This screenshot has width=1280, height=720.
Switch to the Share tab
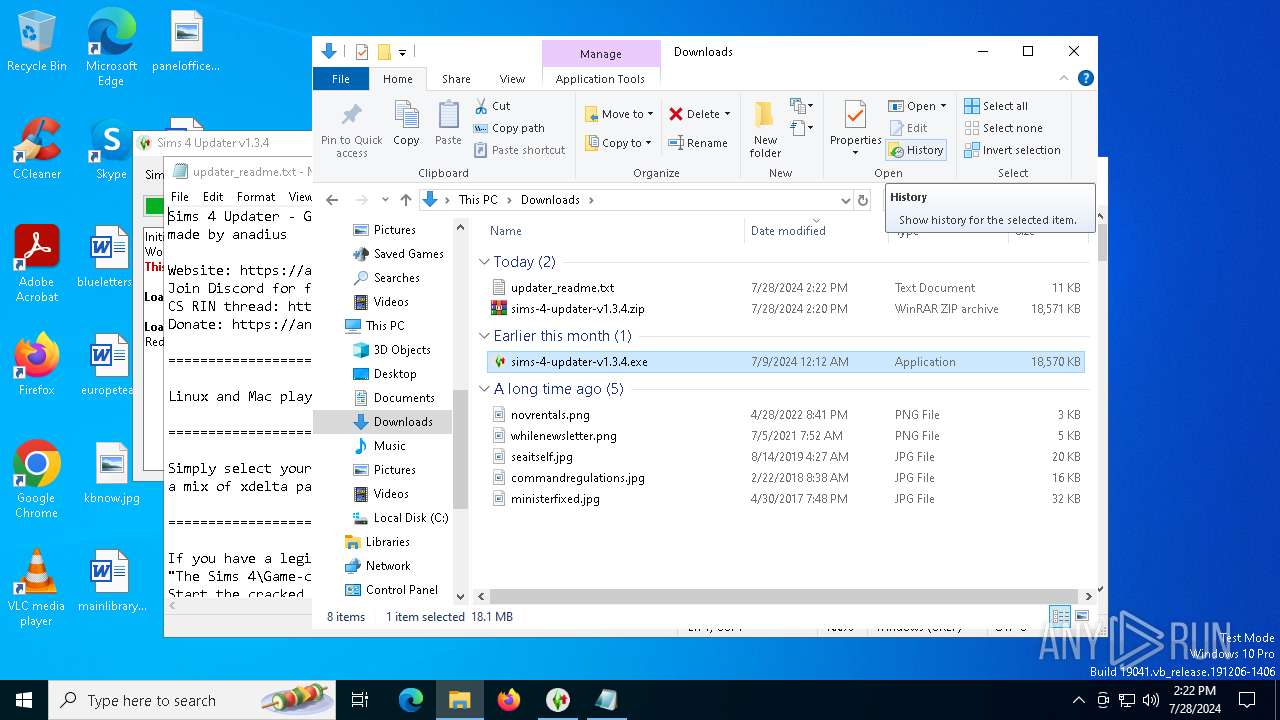(456, 79)
